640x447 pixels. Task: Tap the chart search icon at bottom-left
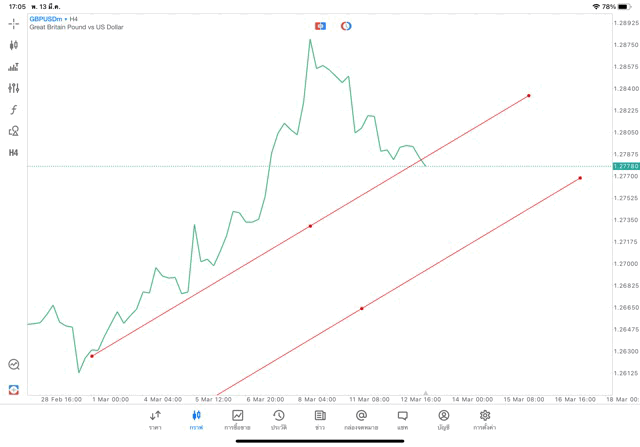[x=14, y=365]
